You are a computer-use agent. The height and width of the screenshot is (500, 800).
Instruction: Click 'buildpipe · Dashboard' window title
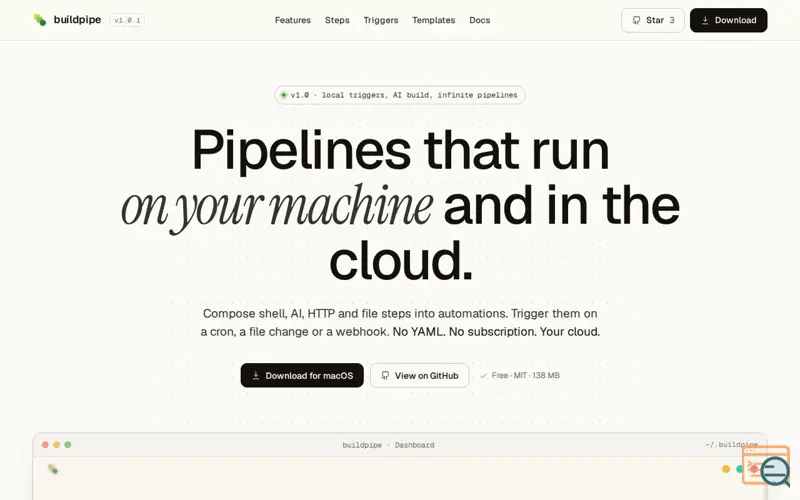click(x=388, y=445)
